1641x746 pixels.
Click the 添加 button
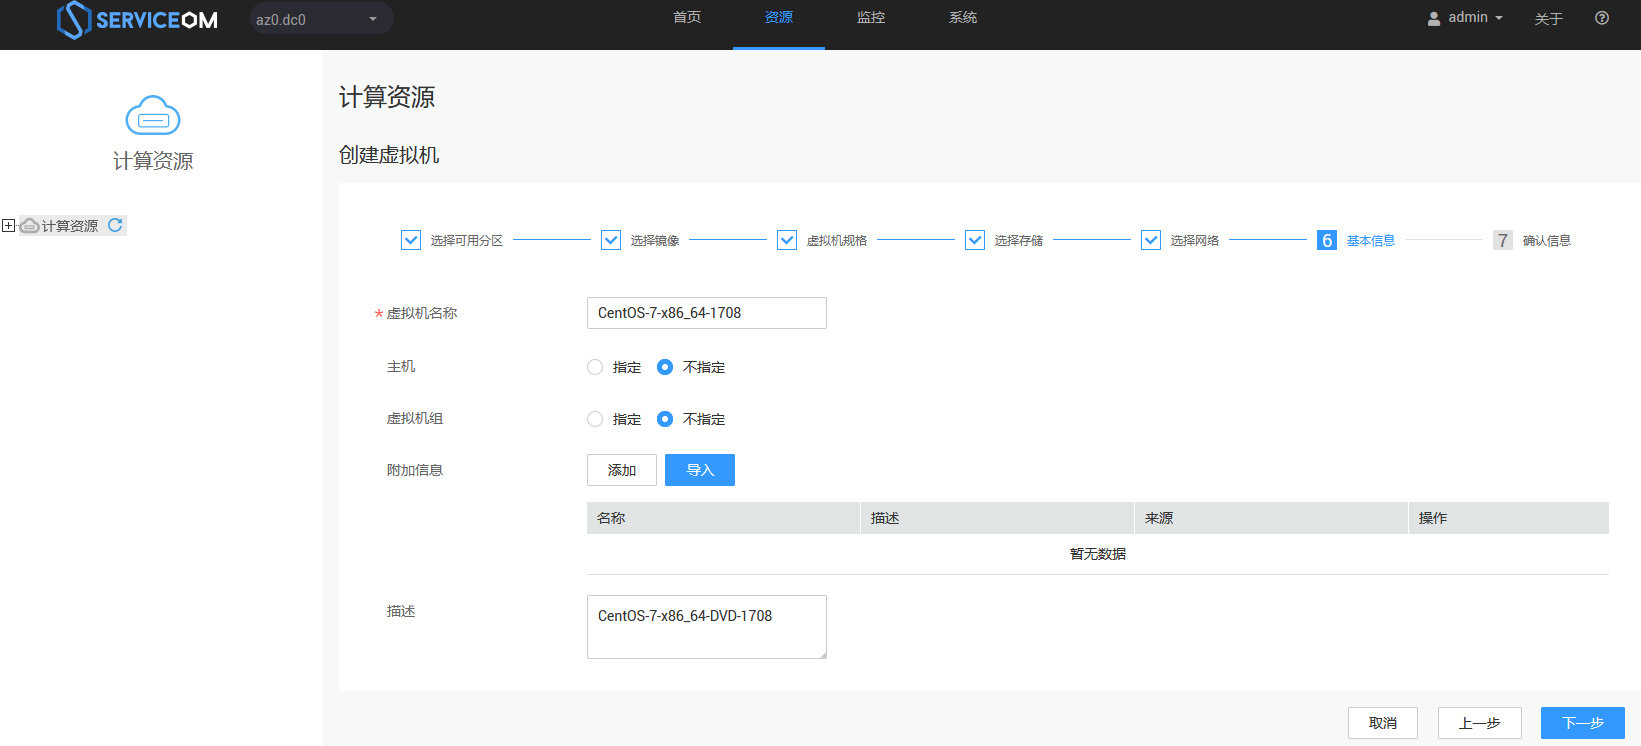[x=622, y=470]
